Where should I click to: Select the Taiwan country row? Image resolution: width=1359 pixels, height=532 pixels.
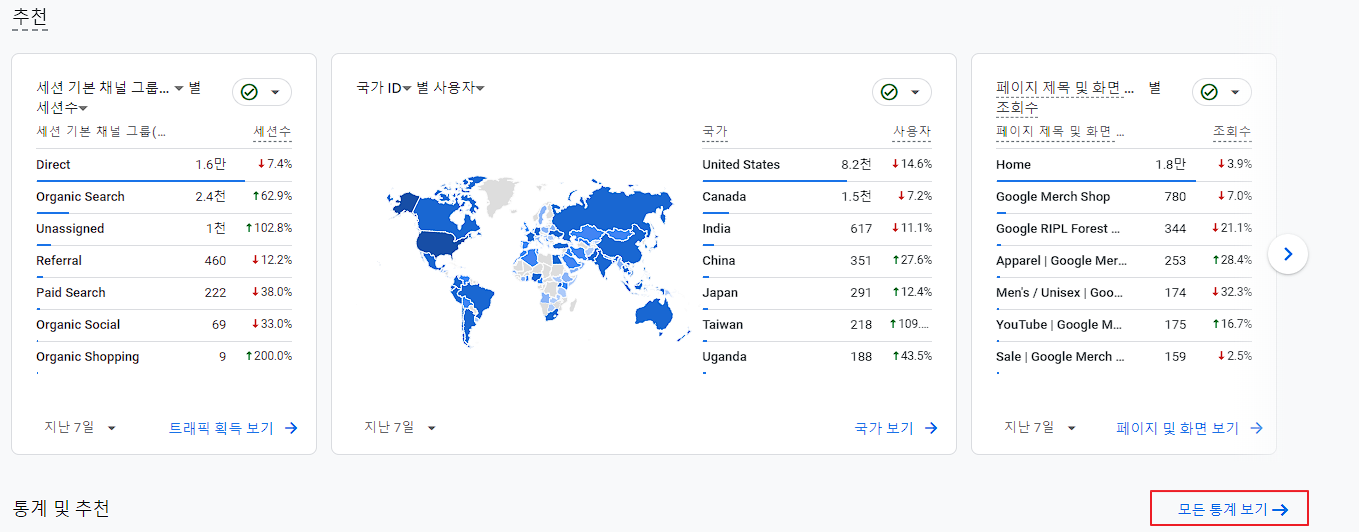point(817,324)
